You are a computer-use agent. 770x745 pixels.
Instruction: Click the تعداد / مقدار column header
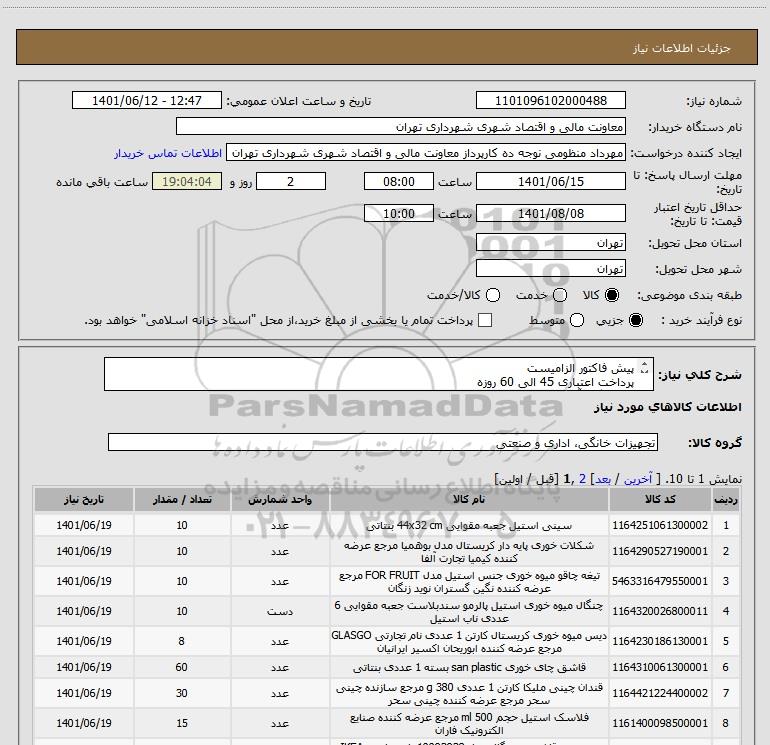182,499
